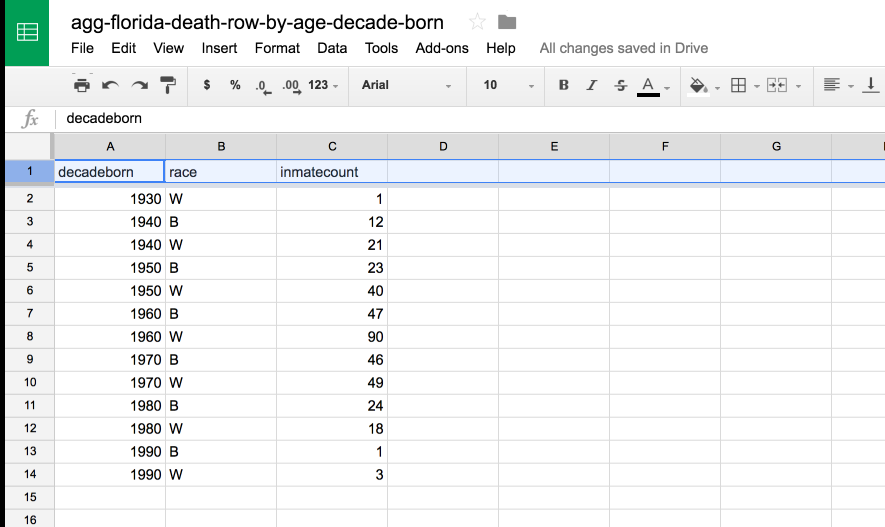
Task: Toggle strikethrough formatting
Action: point(620,85)
